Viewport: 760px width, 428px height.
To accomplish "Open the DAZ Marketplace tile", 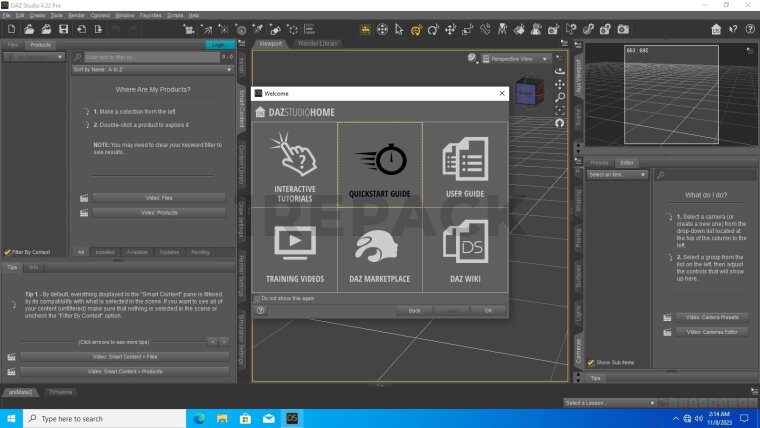I will [x=380, y=250].
